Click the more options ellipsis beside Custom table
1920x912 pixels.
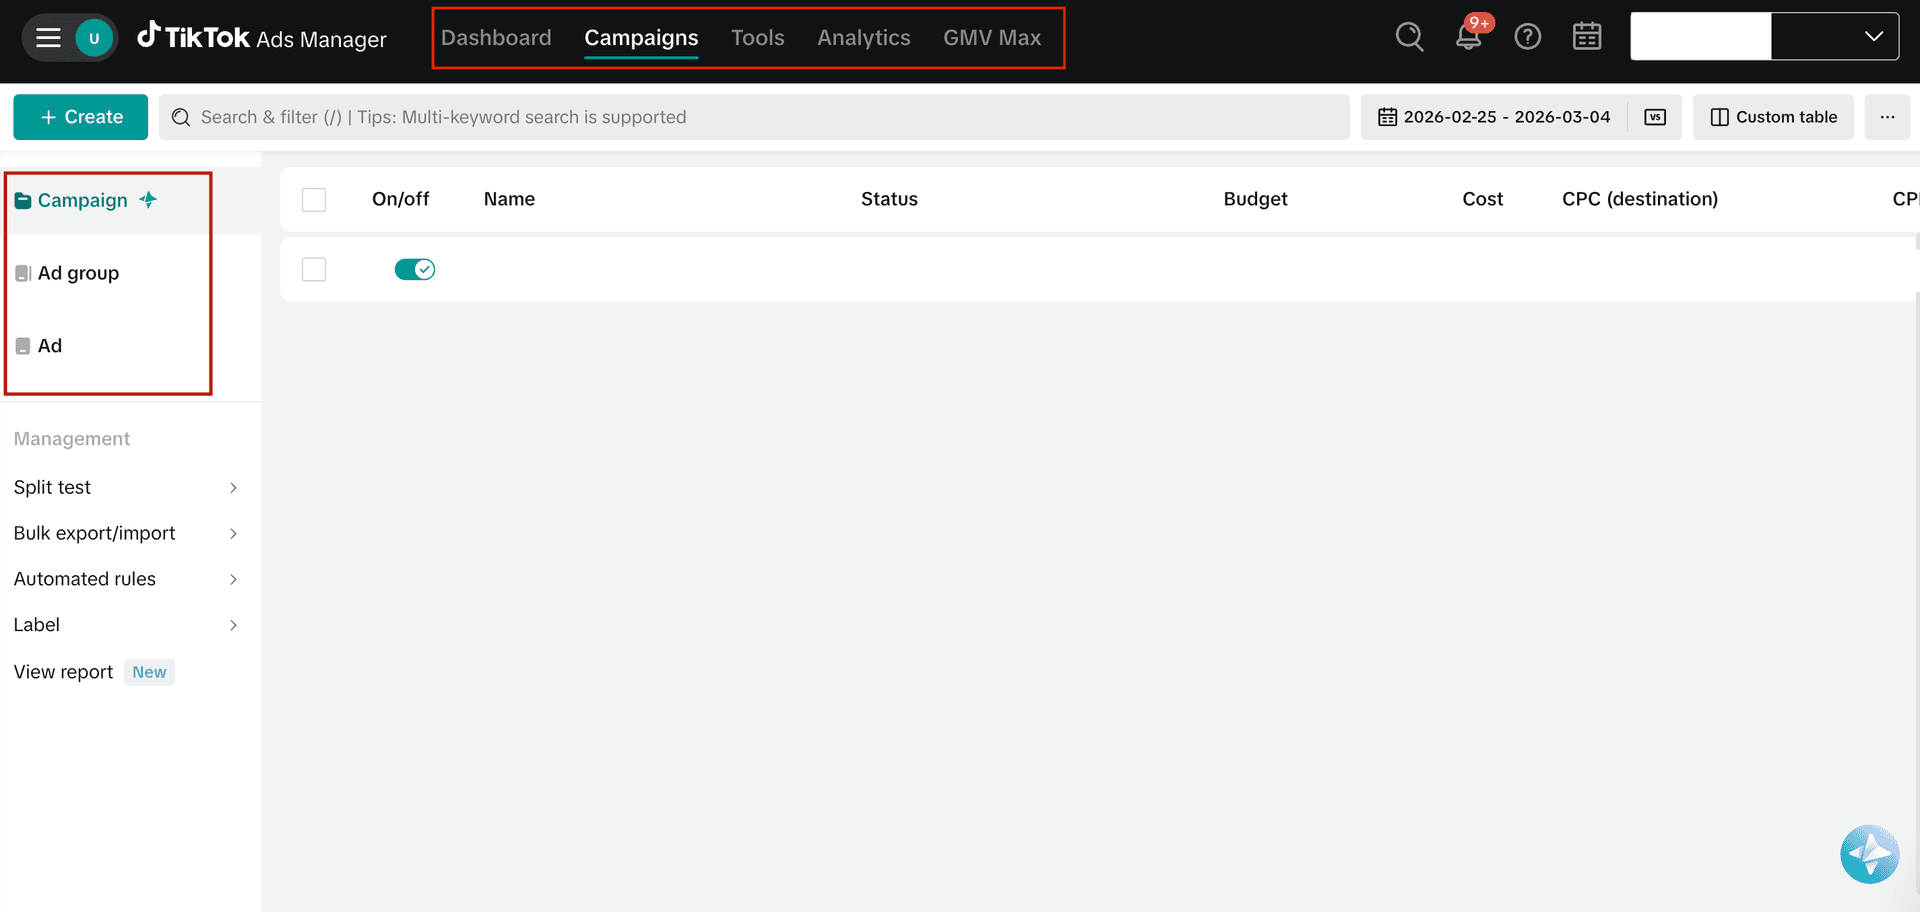(1888, 117)
